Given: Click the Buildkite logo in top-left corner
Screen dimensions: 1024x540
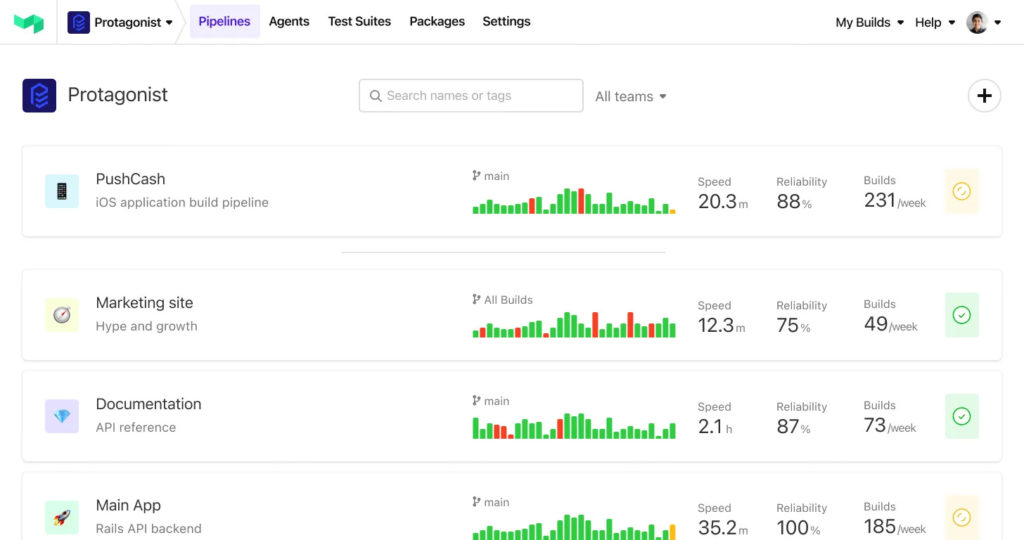Looking at the screenshot, I should pos(29,22).
